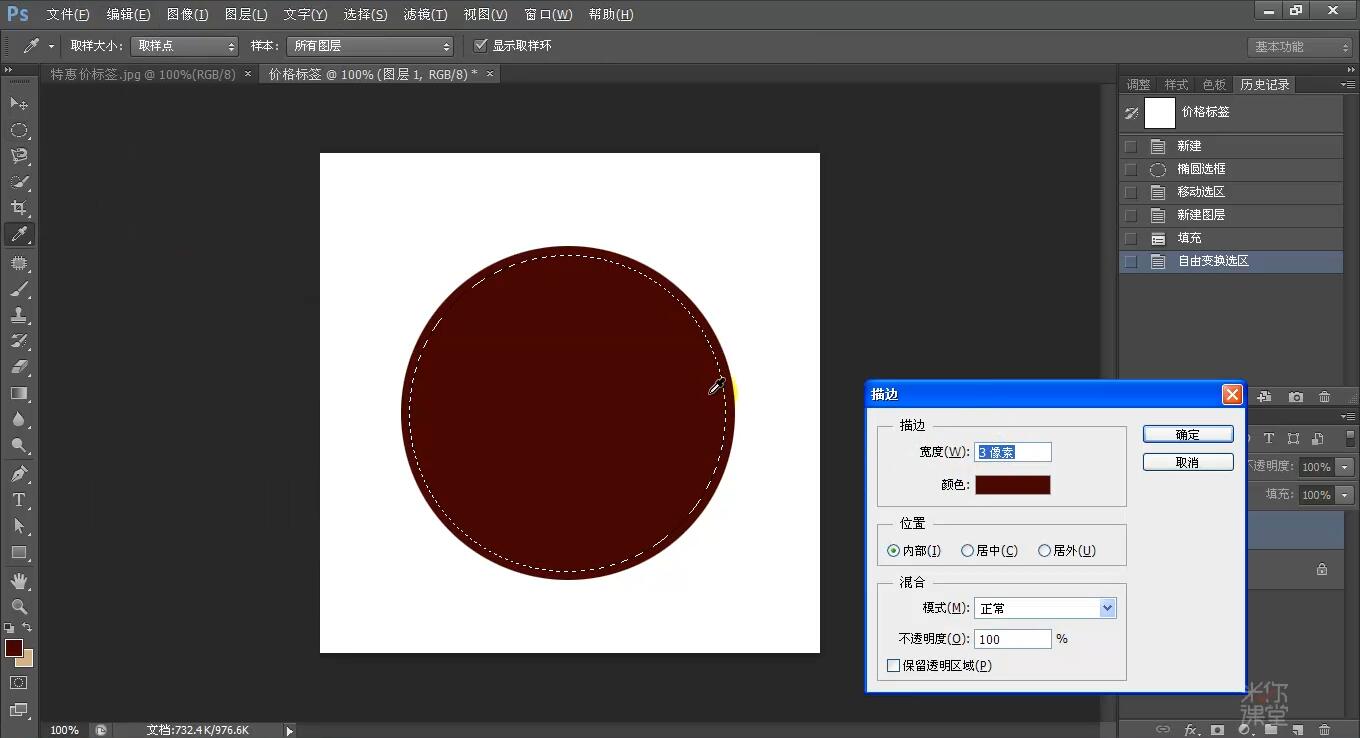Grab the Hand tool
The height and width of the screenshot is (738, 1360).
(x=18, y=578)
